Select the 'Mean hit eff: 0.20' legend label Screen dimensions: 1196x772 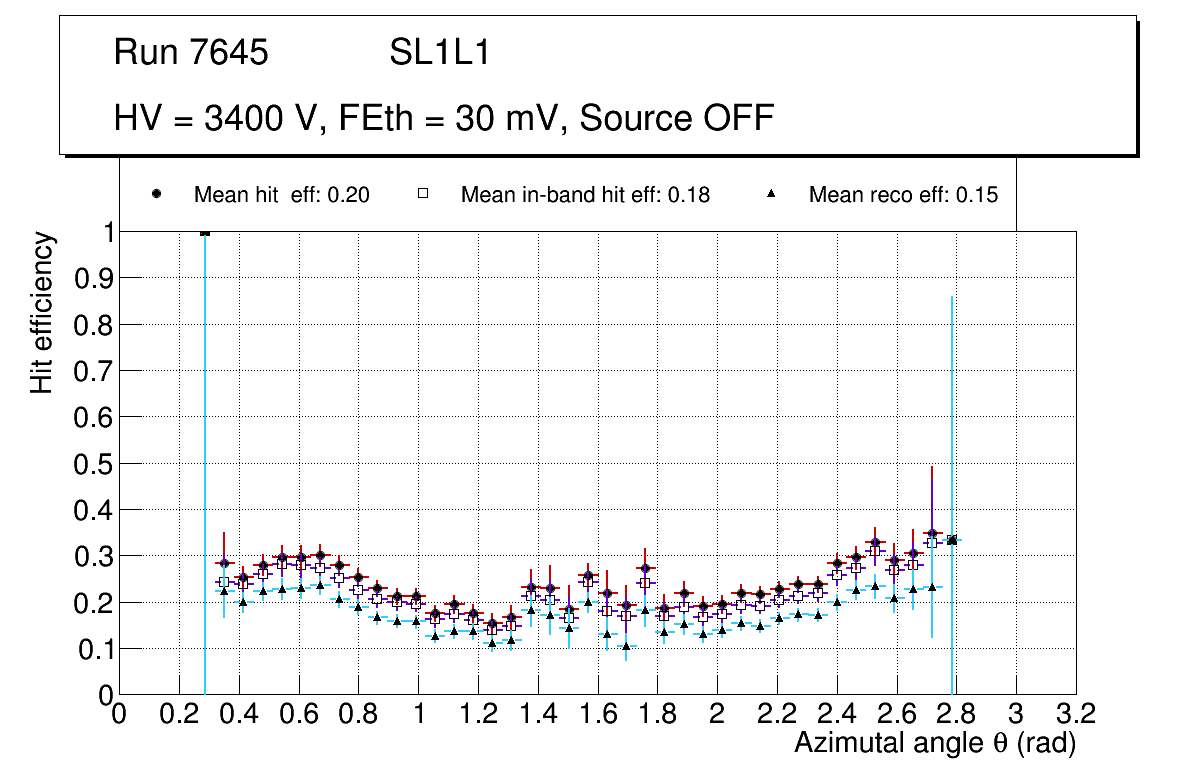(x=281, y=195)
